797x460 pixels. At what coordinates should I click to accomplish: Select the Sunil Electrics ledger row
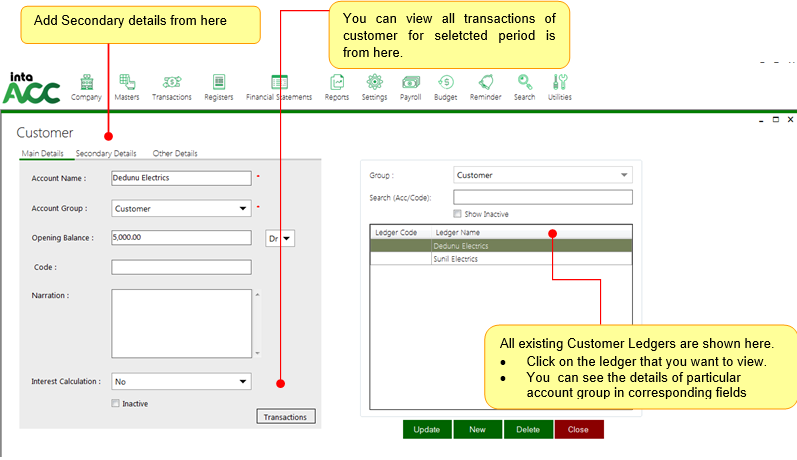pos(455,259)
